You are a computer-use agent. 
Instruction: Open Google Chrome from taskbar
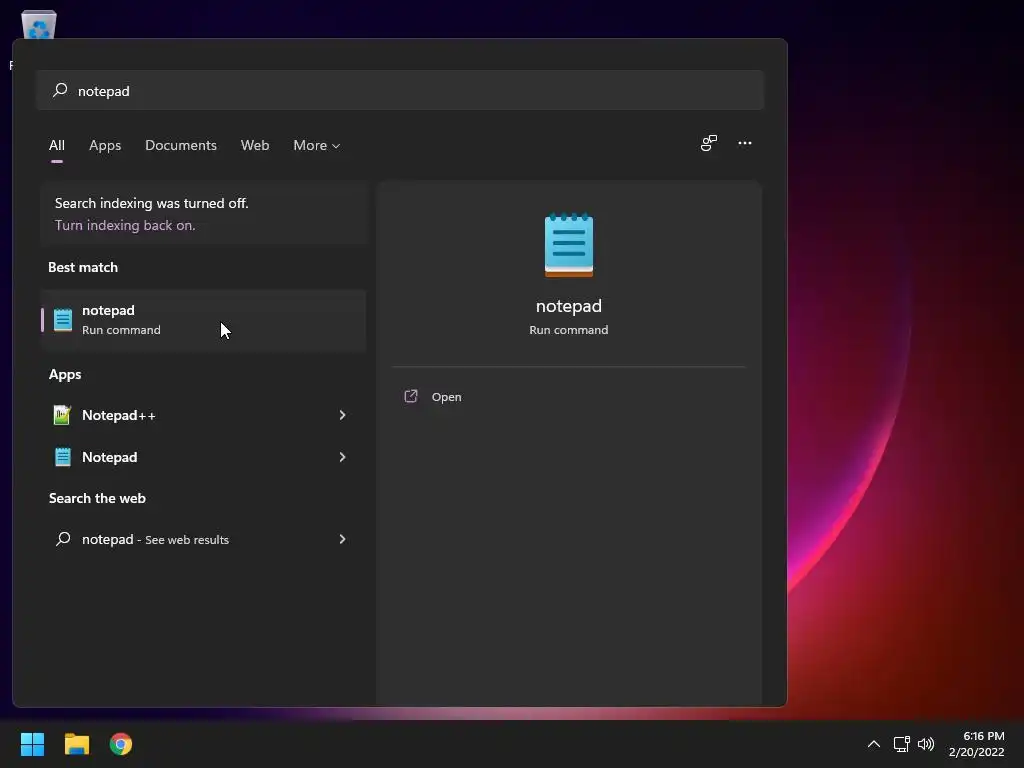(121, 744)
